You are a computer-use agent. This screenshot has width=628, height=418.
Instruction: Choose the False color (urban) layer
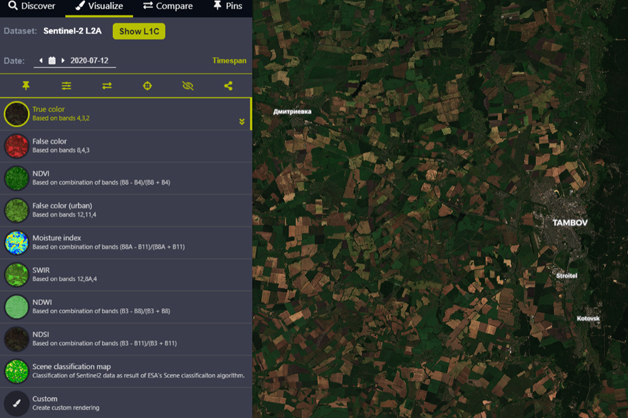[62, 210]
